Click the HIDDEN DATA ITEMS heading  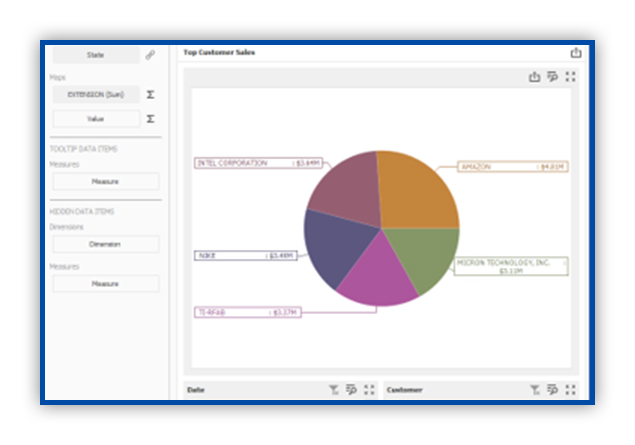[82, 211]
